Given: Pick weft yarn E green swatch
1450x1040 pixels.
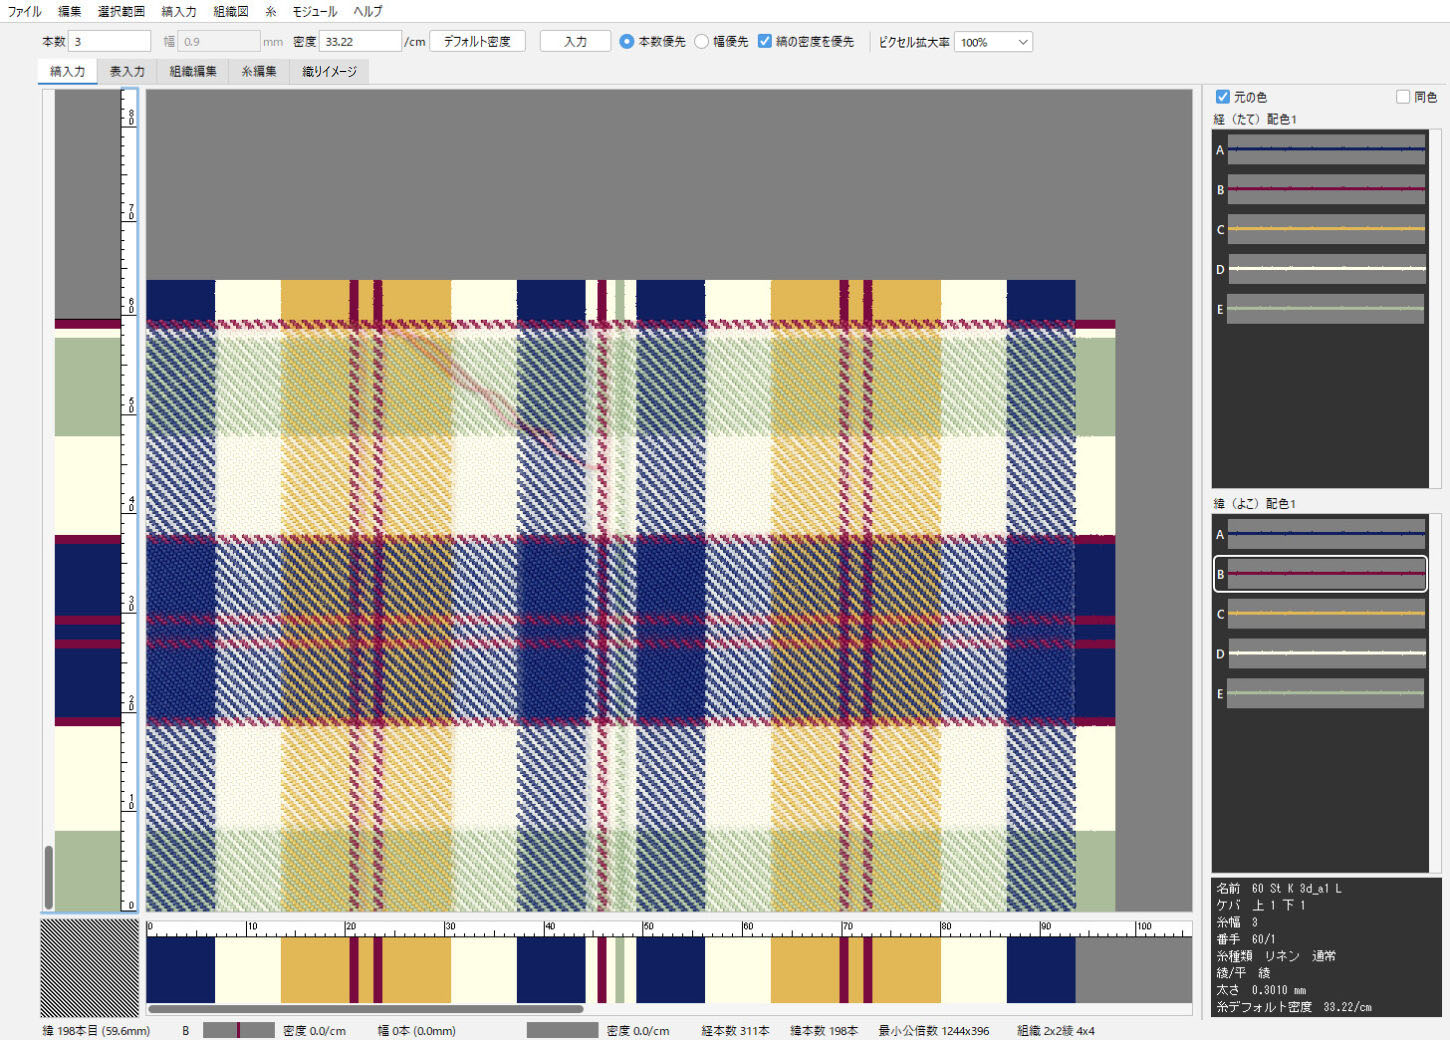Looking at the screenshot, I should pyautogui.click(x=1325, y=693).
